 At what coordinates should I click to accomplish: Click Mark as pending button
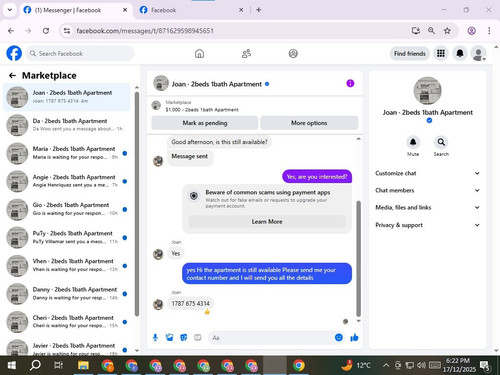coord(205,123)
